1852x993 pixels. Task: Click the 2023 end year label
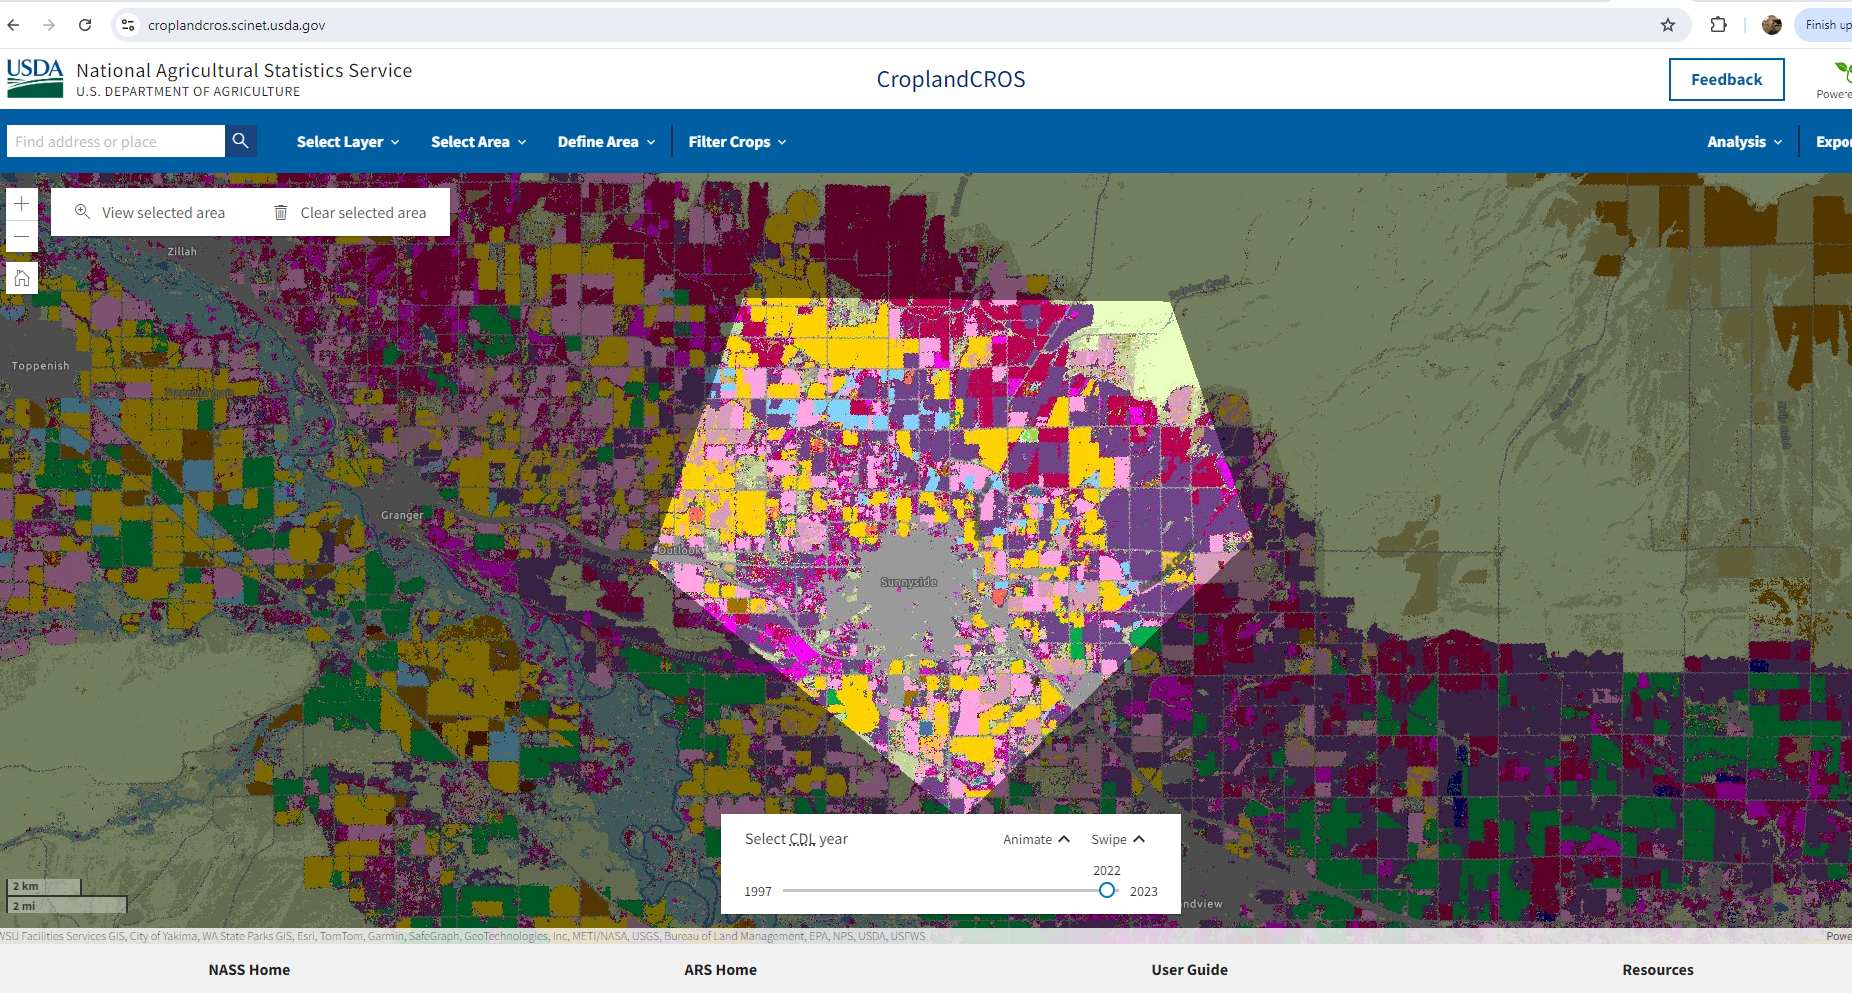tap(1144, 892)
